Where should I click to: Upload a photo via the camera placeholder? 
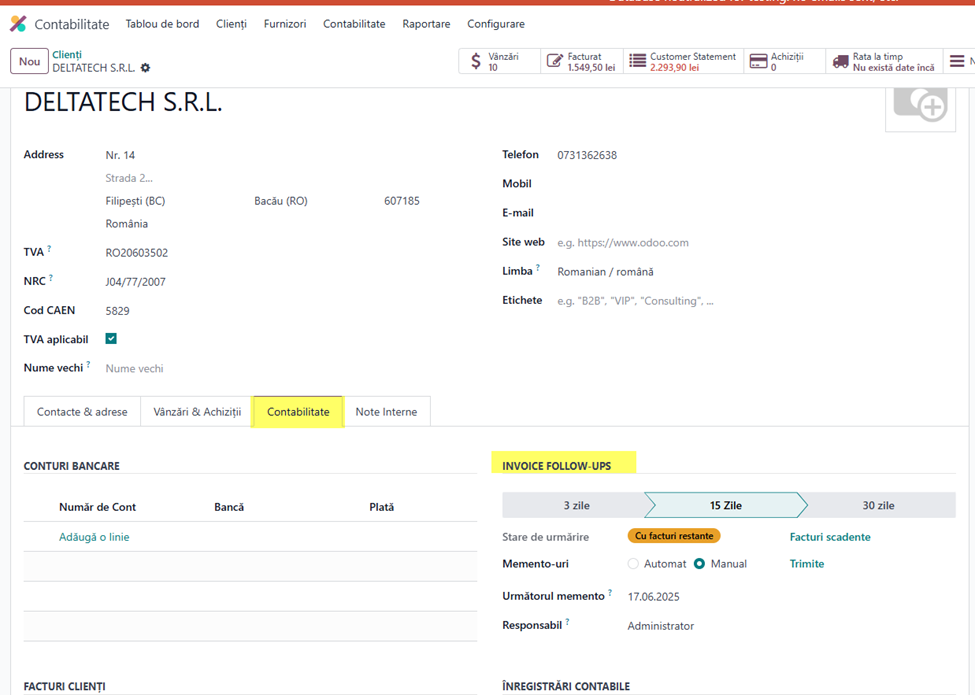click(920, 106)
